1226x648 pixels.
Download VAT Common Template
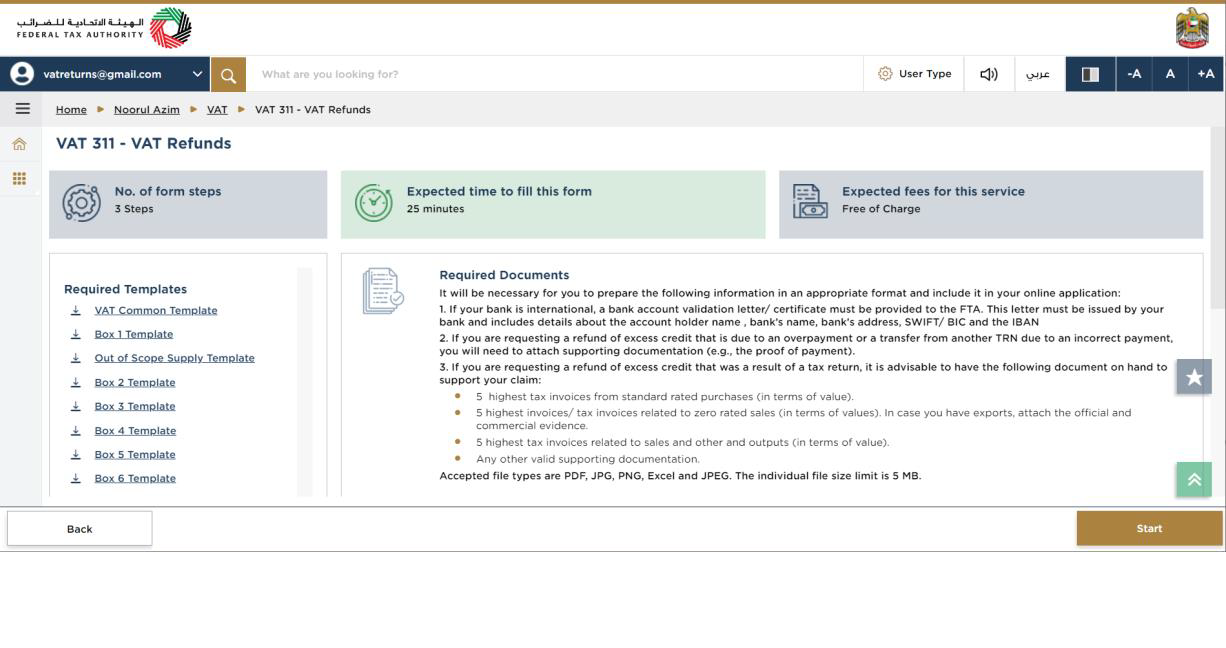pyautogui.click(x=156, y=310)
